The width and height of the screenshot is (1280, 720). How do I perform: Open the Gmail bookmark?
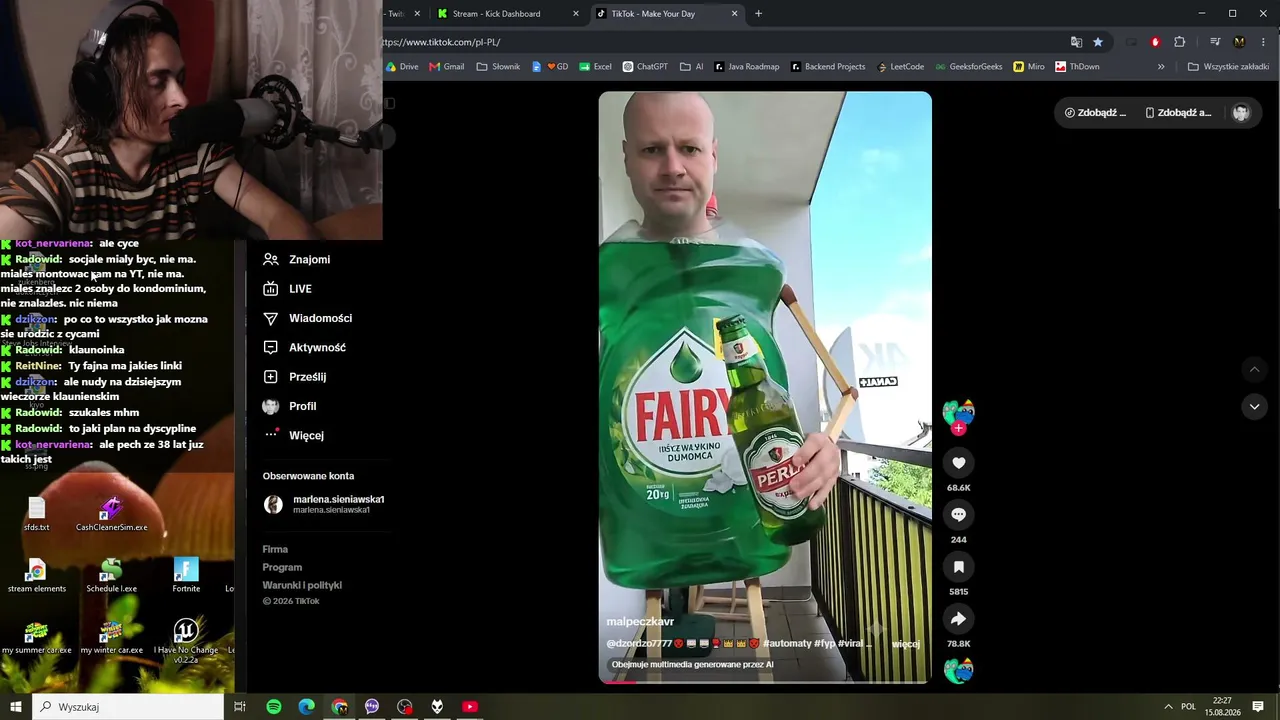point(447,67)
